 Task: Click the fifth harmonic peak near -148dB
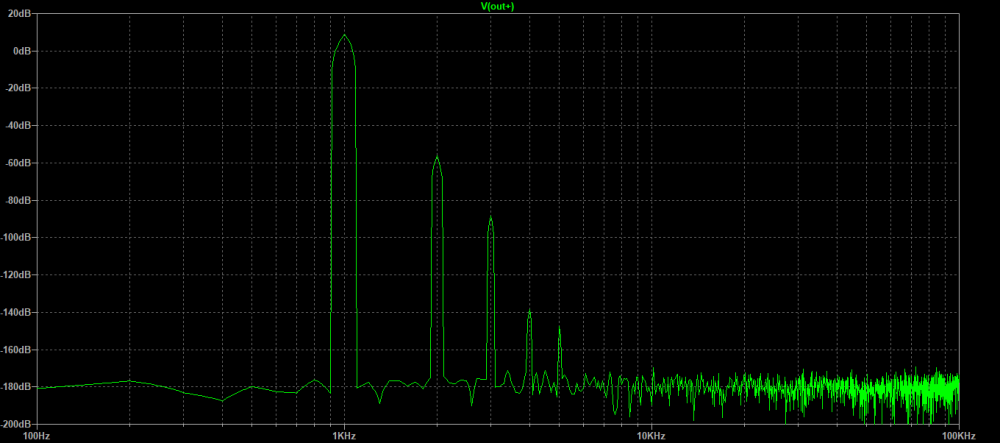pyautogui.click(x=559, y=327)
